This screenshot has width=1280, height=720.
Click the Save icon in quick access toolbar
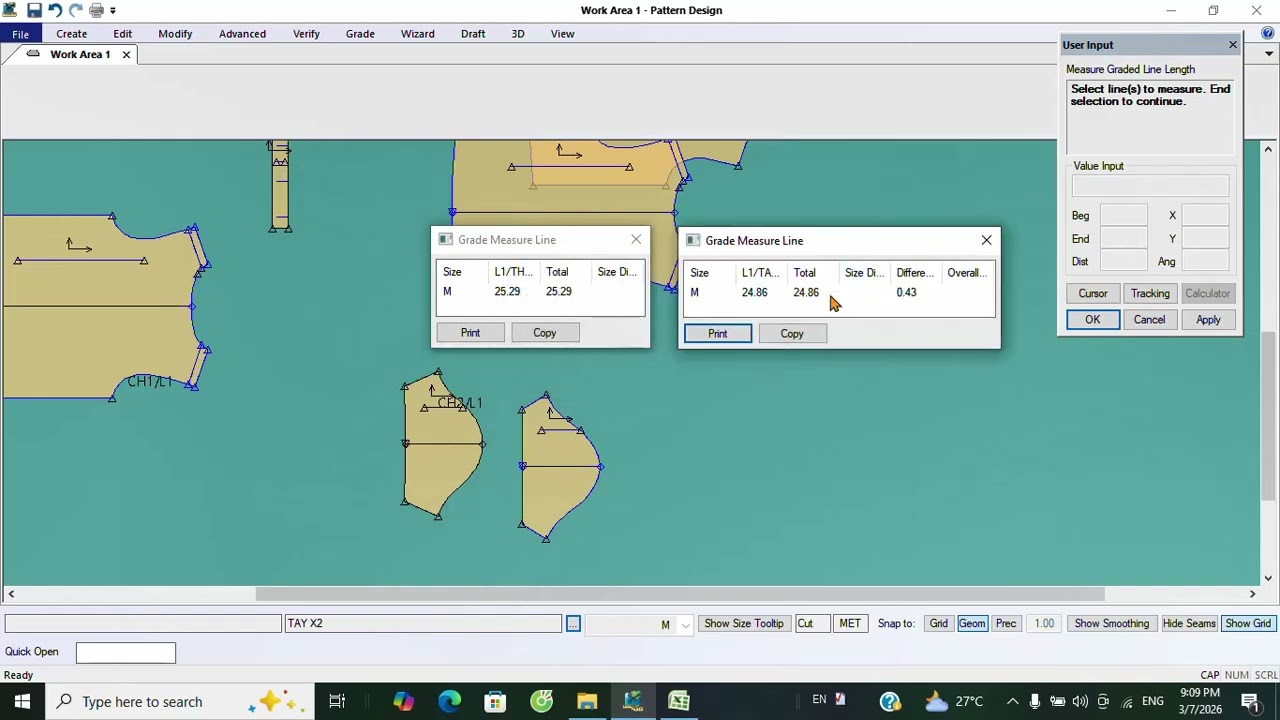[34, 10]
